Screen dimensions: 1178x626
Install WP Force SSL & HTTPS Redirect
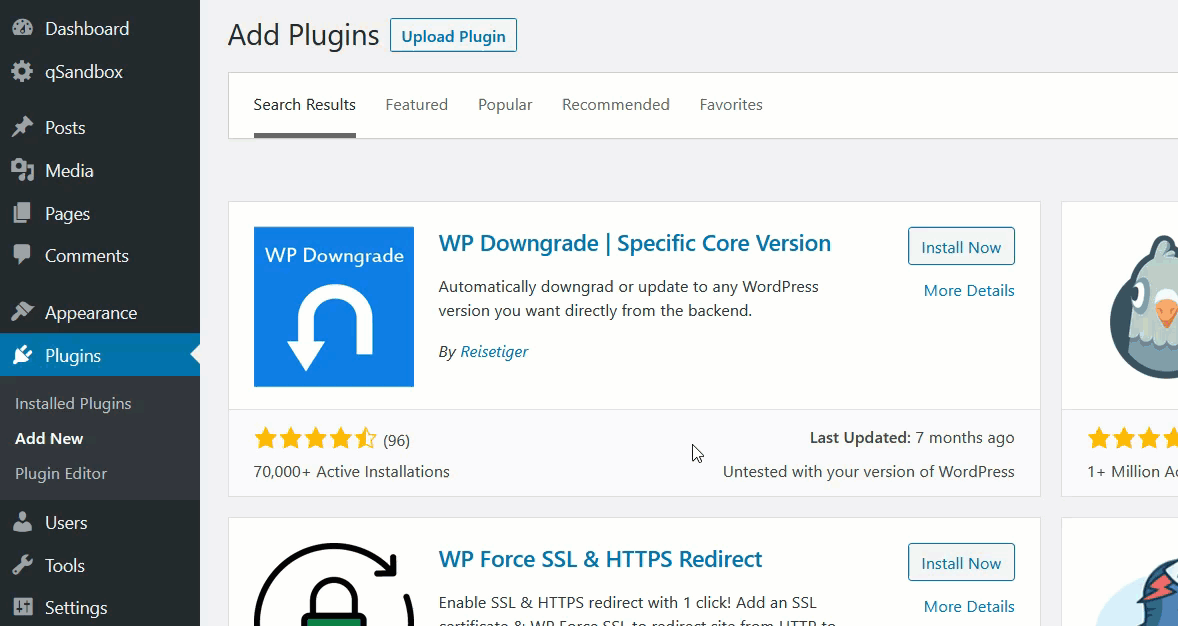[x=961, y=563]
